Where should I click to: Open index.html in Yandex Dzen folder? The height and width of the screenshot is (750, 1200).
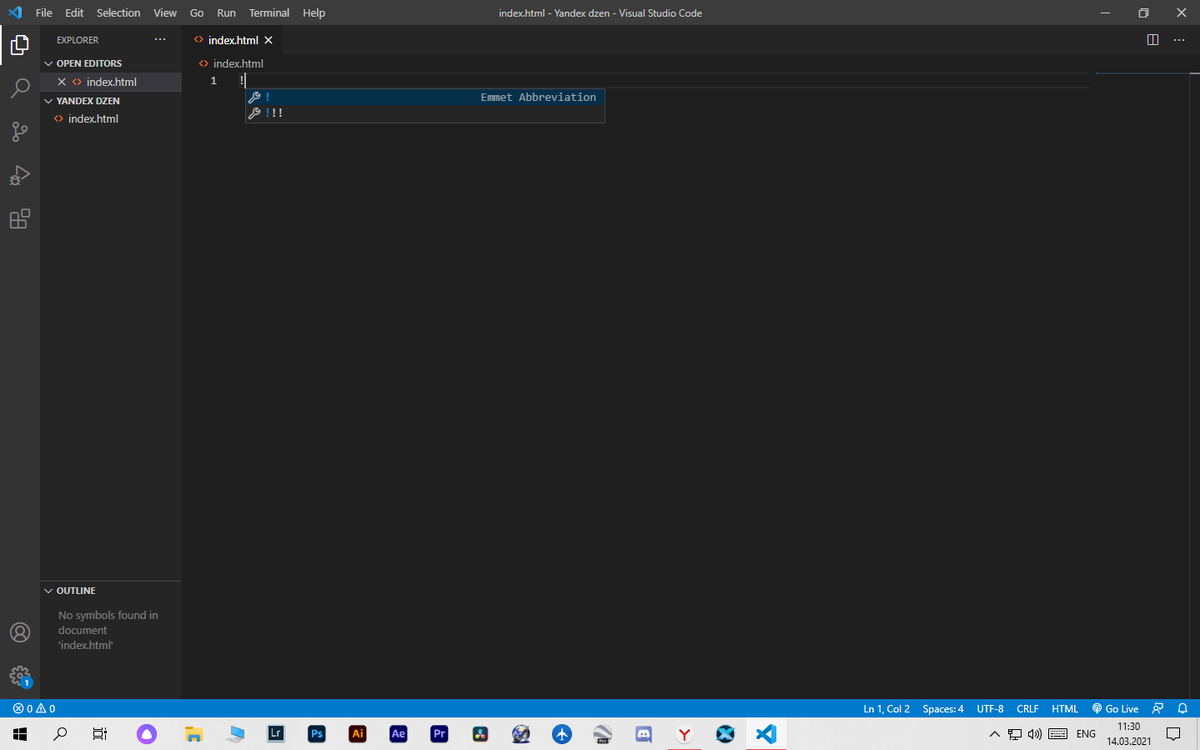(x=112, y=119)
